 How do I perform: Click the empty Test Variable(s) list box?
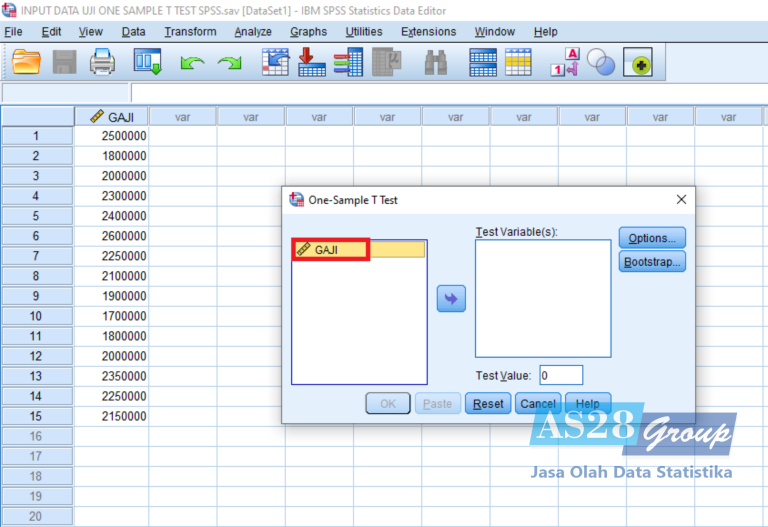click(542, 298)
